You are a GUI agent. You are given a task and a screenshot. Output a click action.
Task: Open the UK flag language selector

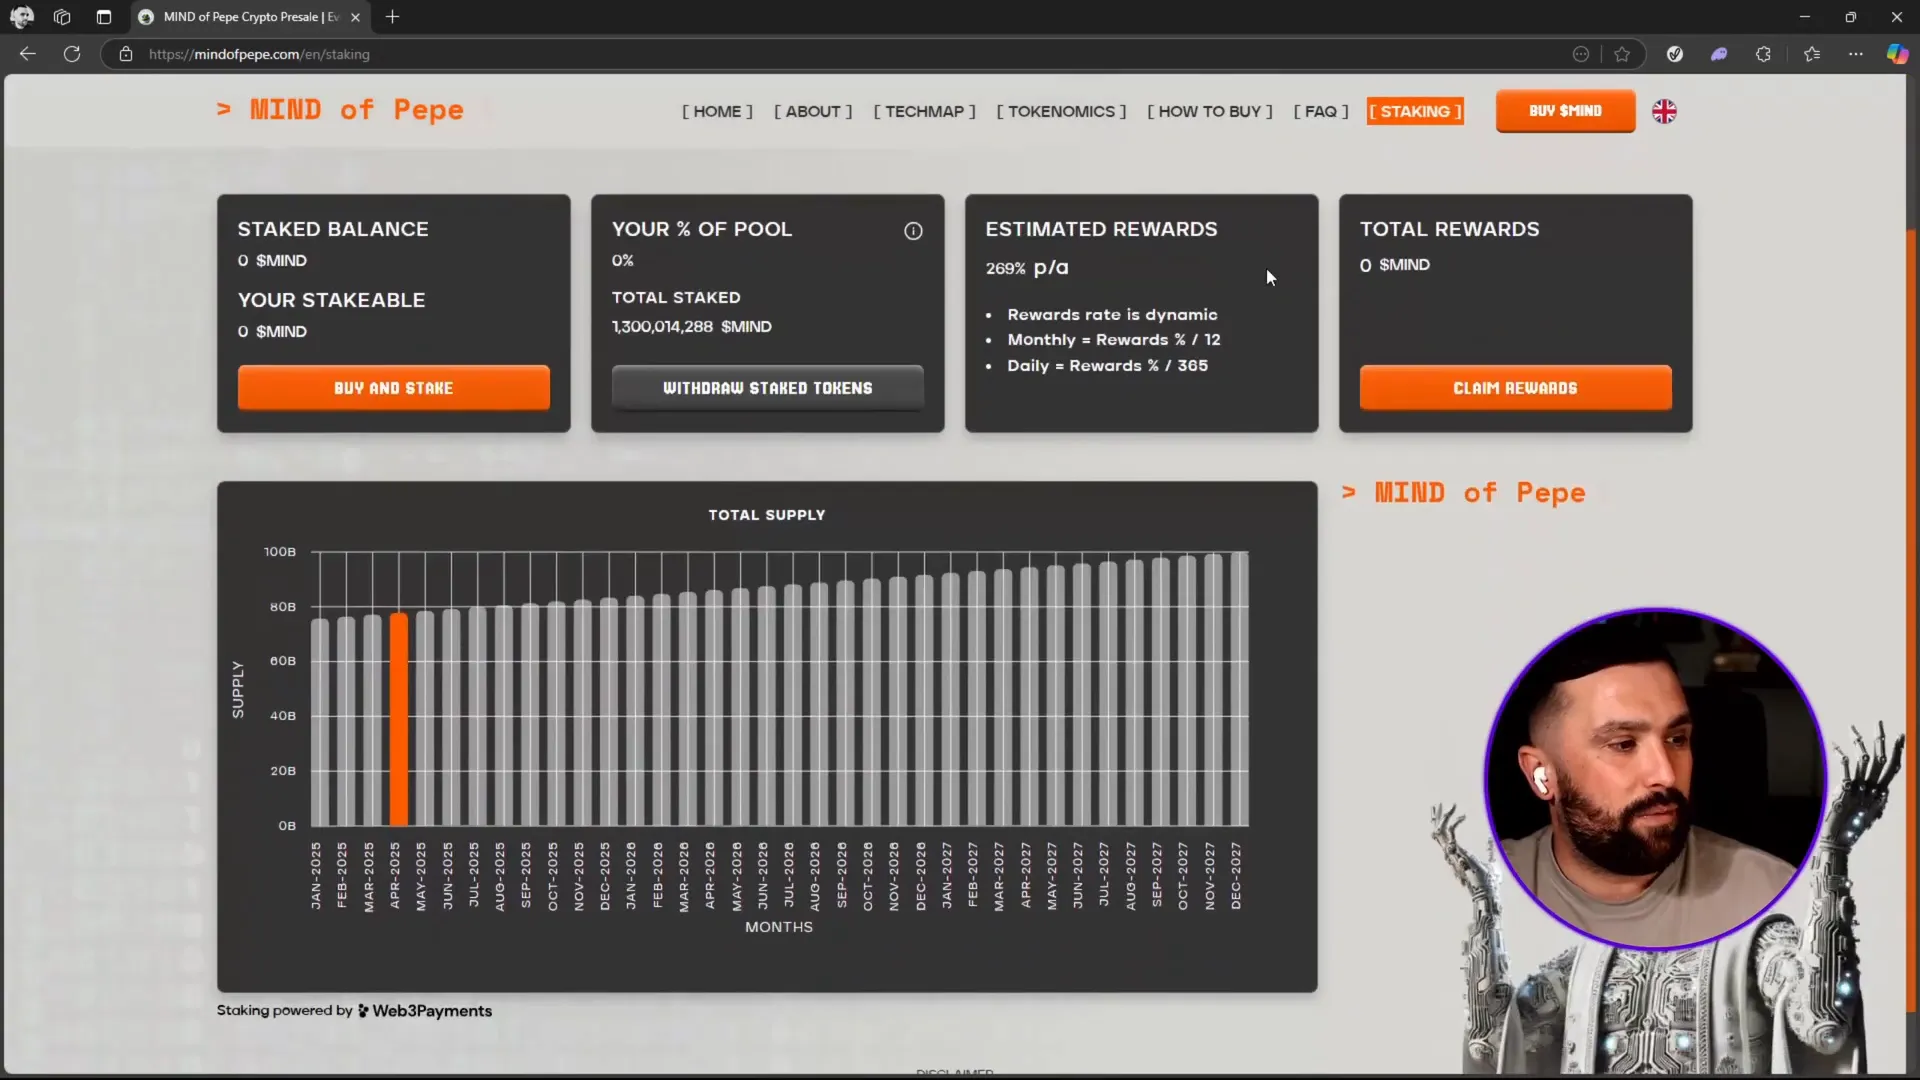pos(1664,111)
